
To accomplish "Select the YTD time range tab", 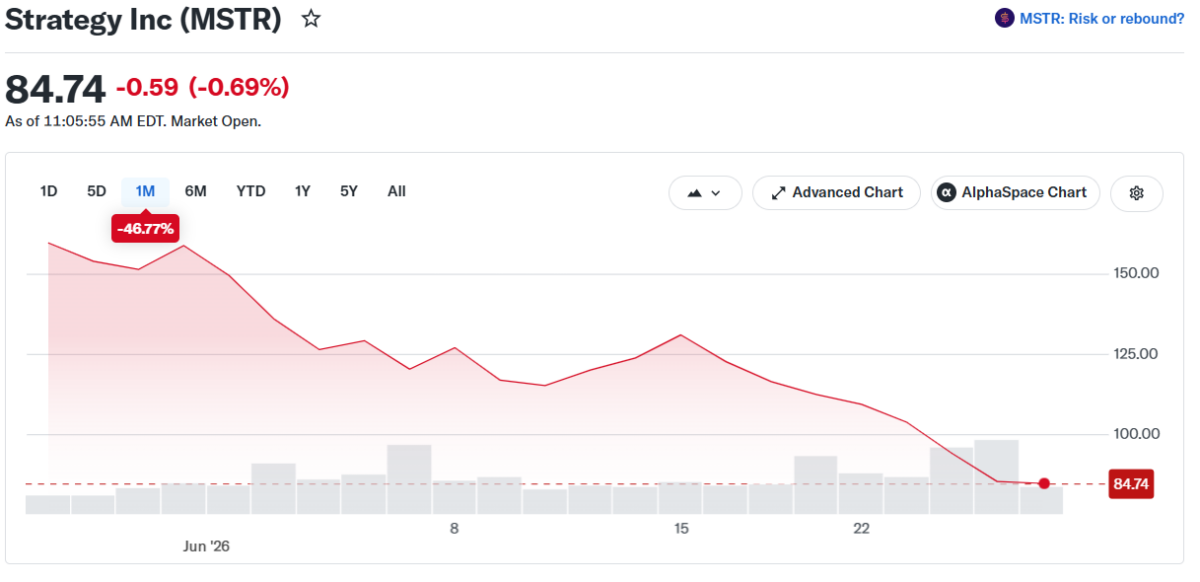I will coord(251,191).
